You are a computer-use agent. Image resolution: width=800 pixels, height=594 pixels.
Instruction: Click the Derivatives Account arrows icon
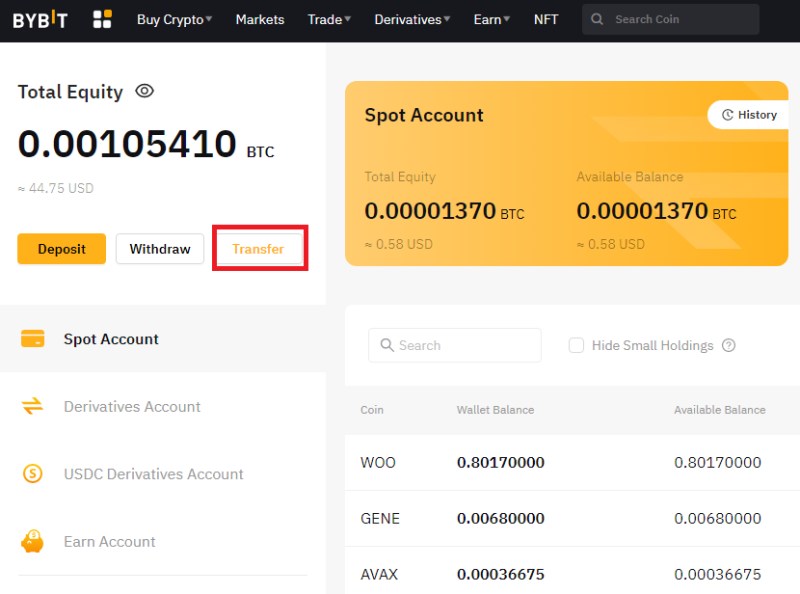click(33, 406)
